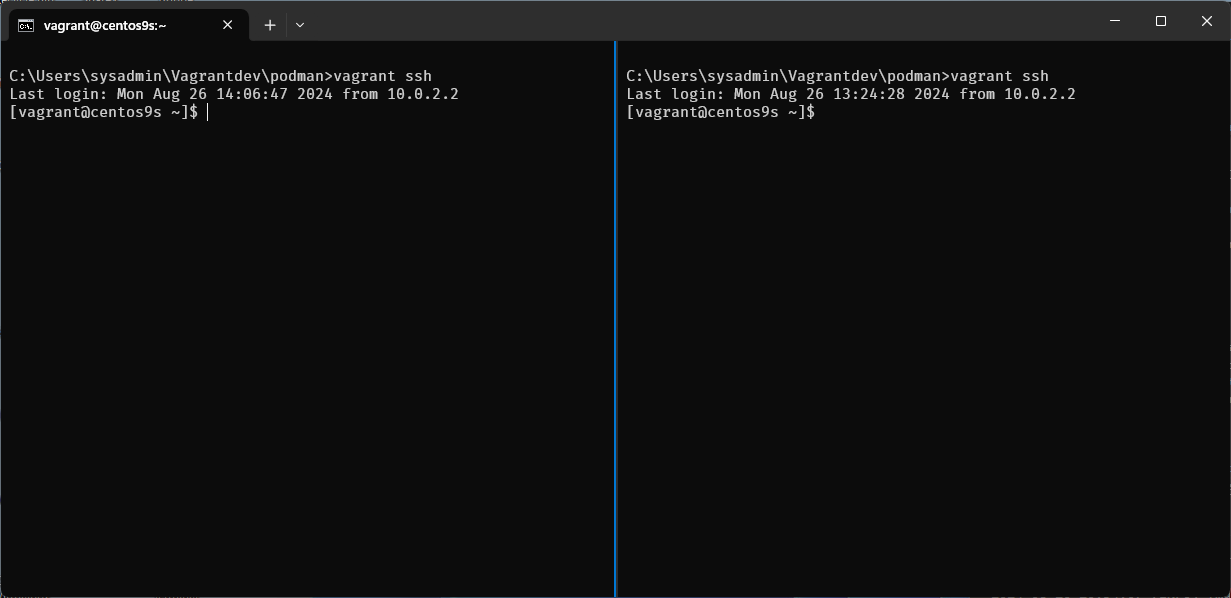This screenshot has width=1231, height=598.
Task: Click the left pane's 14:06:47 last login line
Action: pyautogui.click(x=234, y=94)
